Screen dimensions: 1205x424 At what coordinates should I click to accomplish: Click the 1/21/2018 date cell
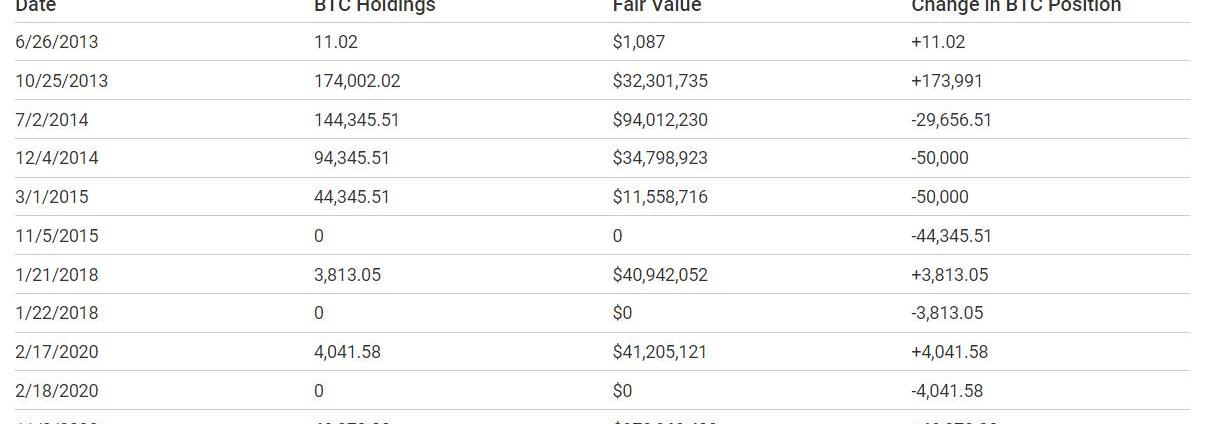pos(57,275)
